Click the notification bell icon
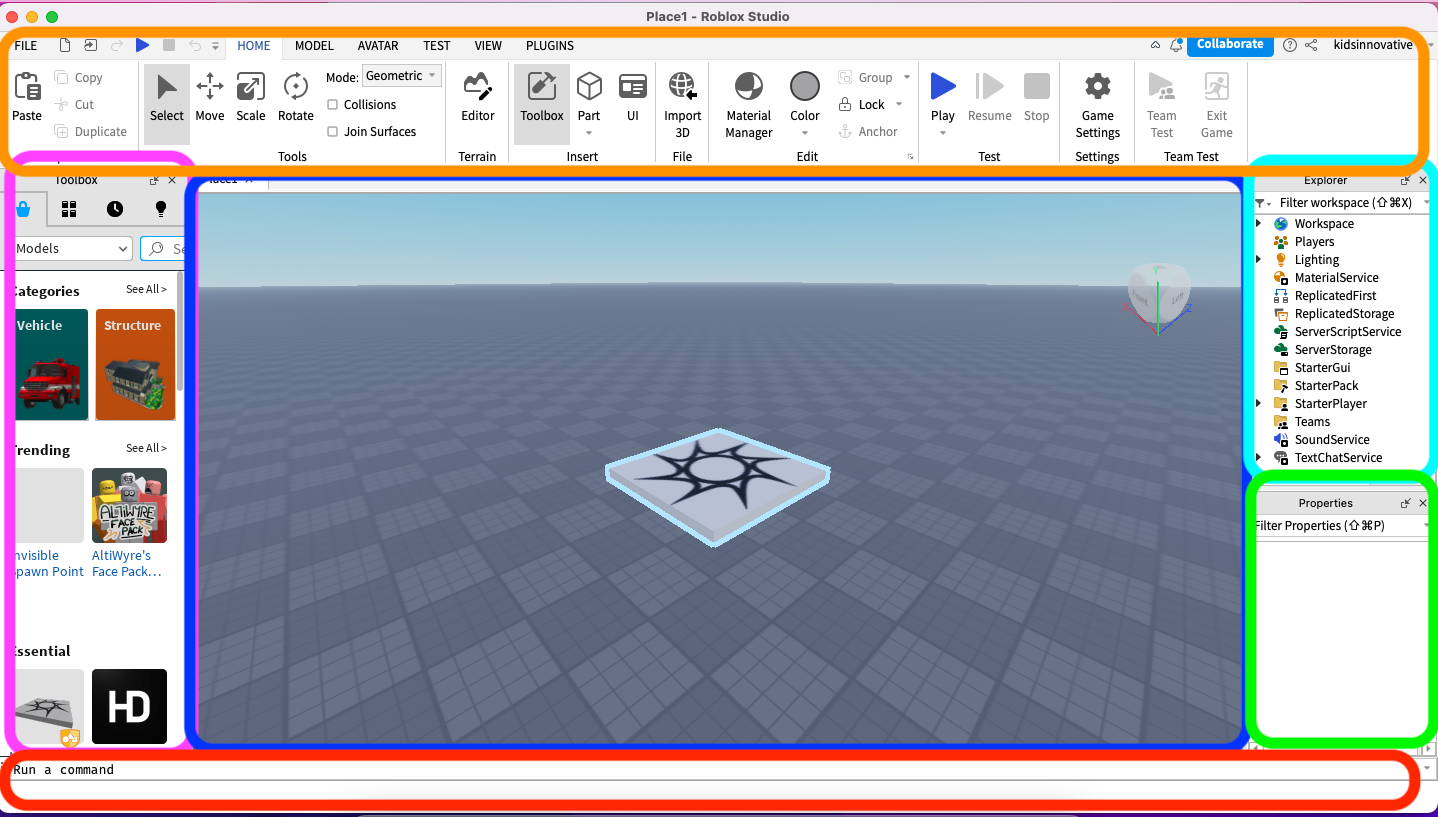 pyautogui.click(x=1176, y=45)
